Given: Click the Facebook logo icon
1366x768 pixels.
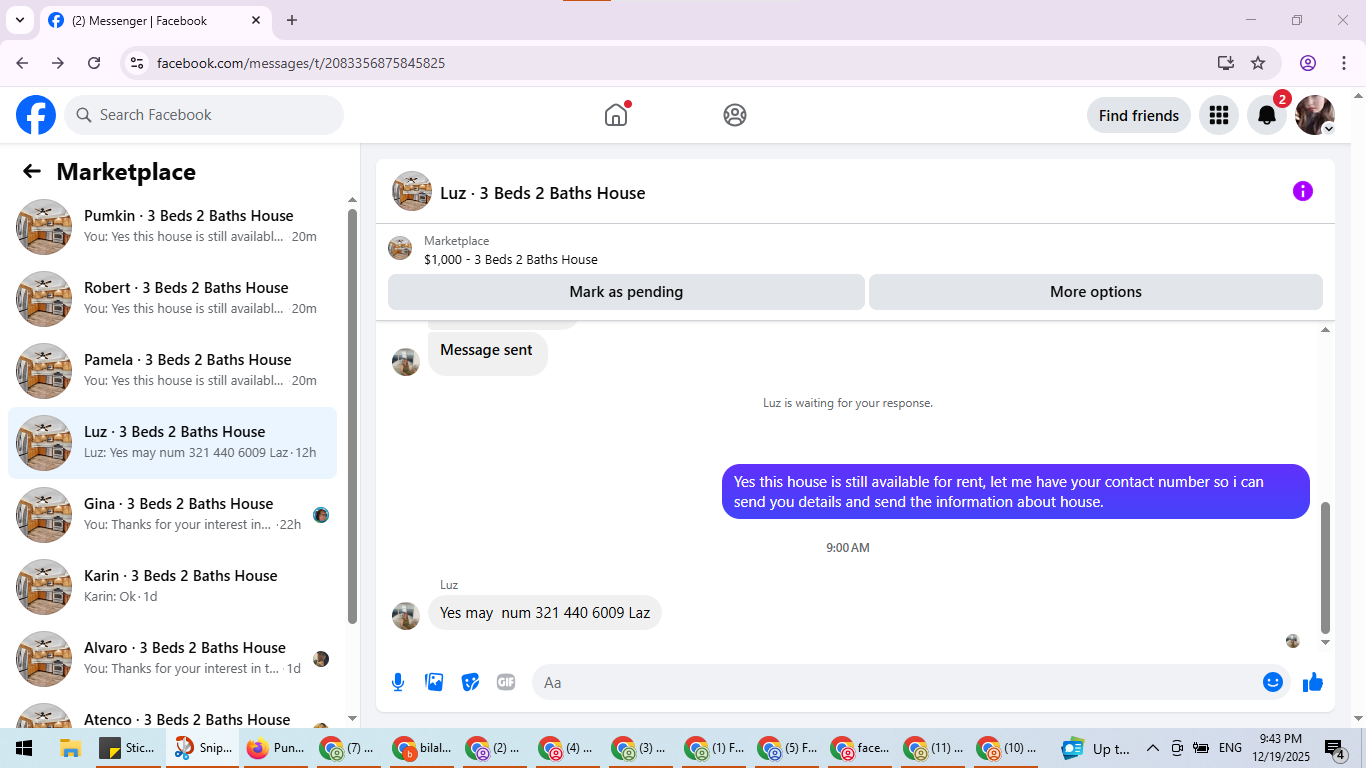Looking at the screenshot, I should click(x=36, y=115).
